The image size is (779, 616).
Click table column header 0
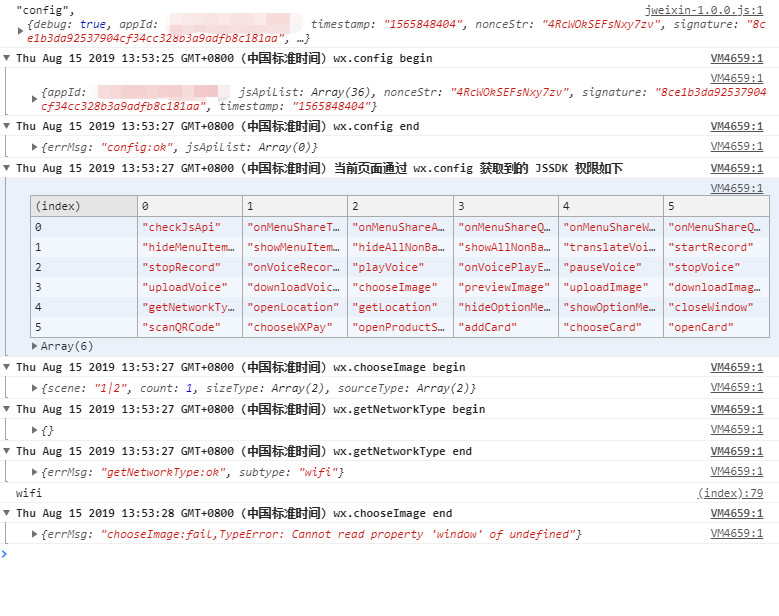coord(190,206)
